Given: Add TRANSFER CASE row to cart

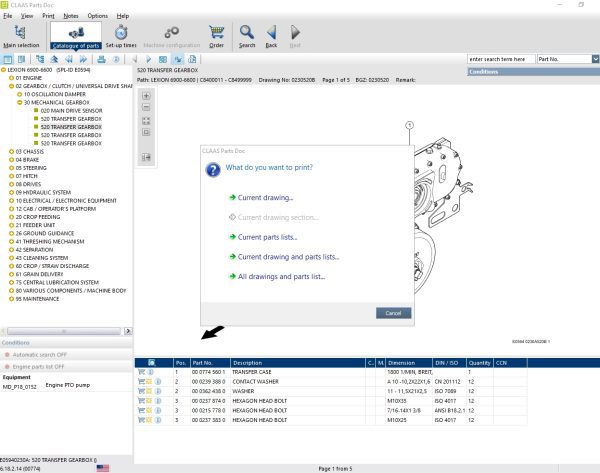Looking at the screenshot, I should [140, 371].
